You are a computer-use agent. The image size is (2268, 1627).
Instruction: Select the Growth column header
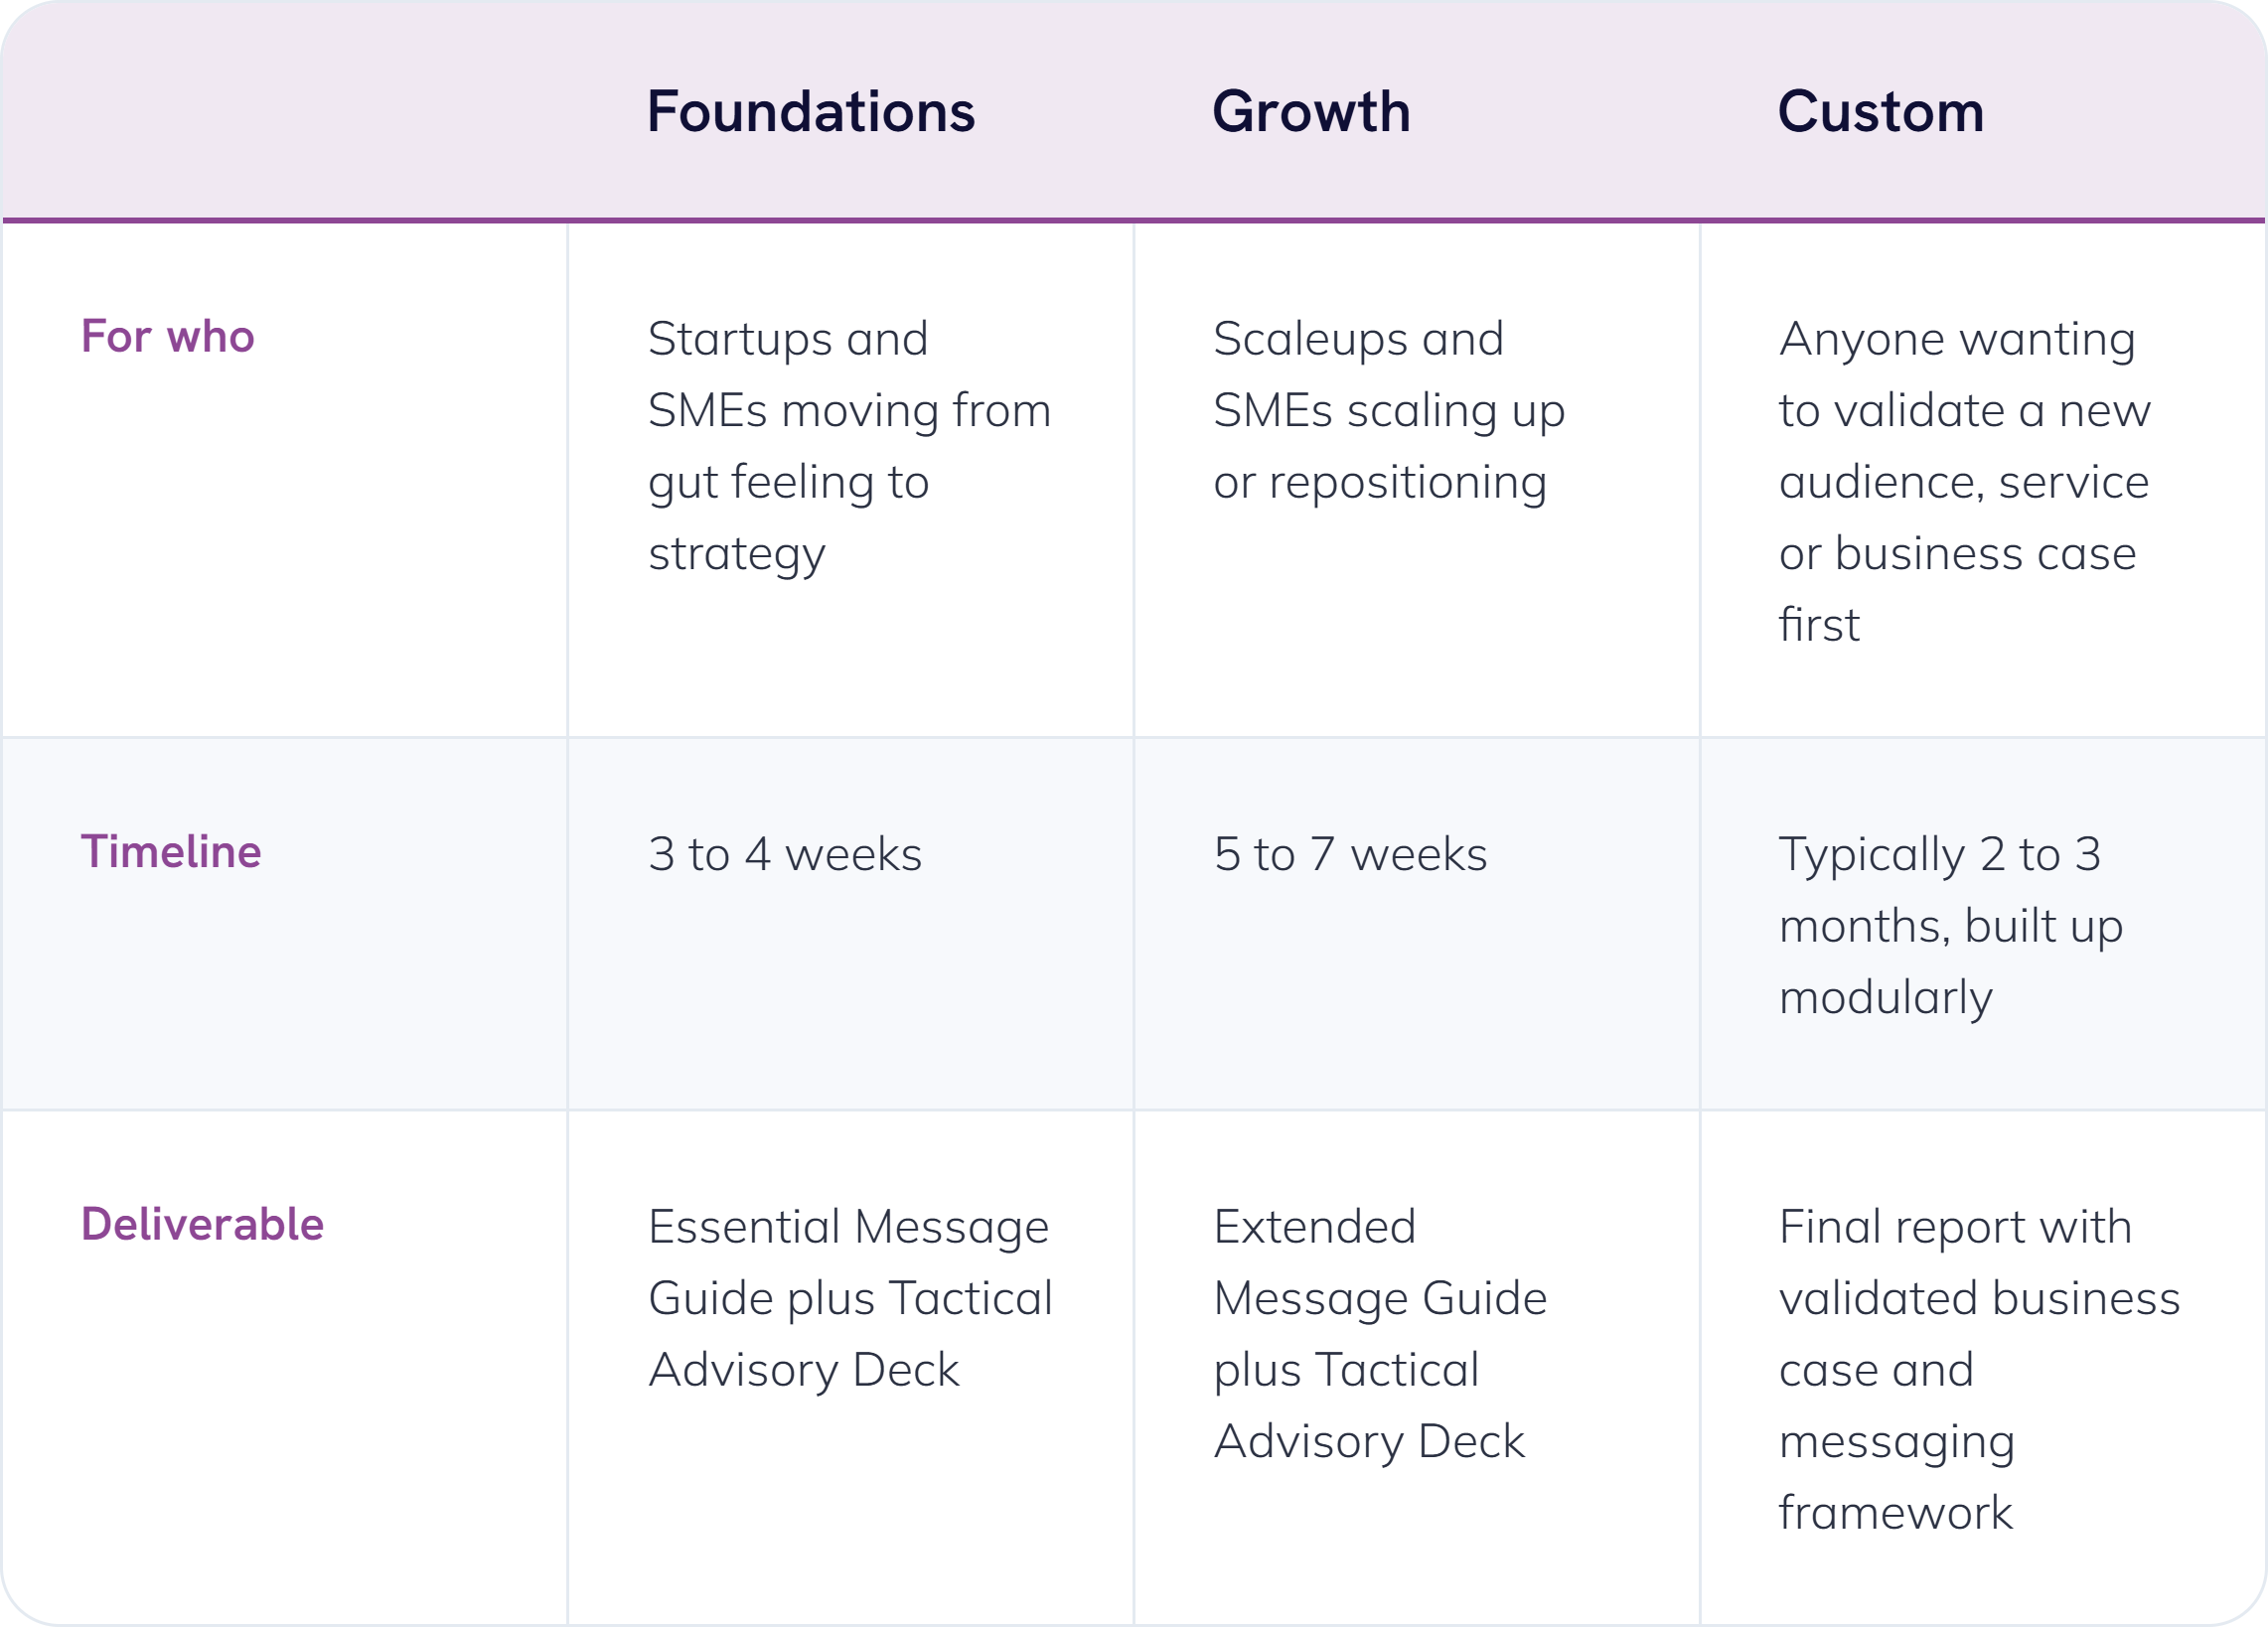click(1311, 111)
